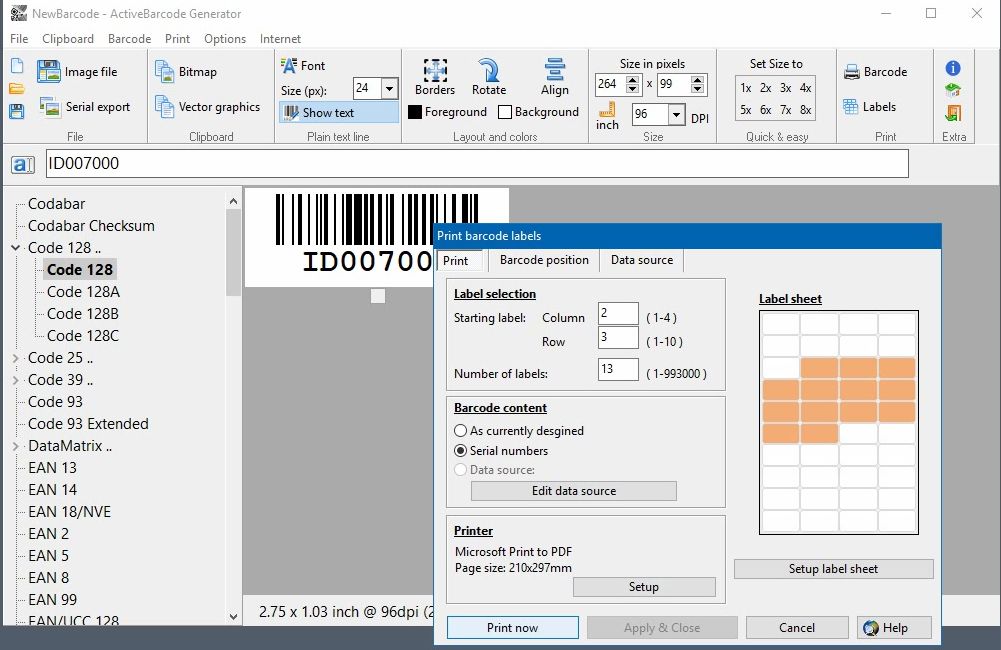
Task: Click the Number of labels field
Action: 618,369
